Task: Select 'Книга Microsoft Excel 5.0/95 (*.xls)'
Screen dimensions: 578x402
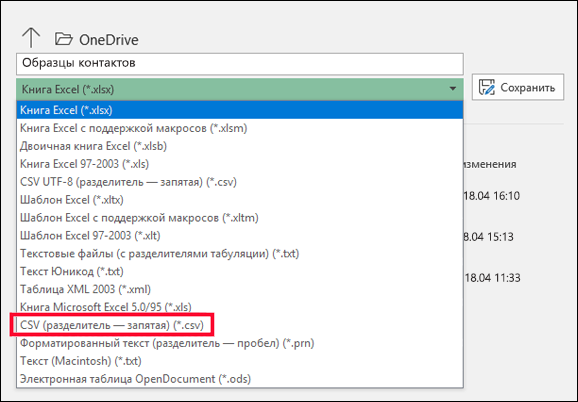Action: coord(240,307)
